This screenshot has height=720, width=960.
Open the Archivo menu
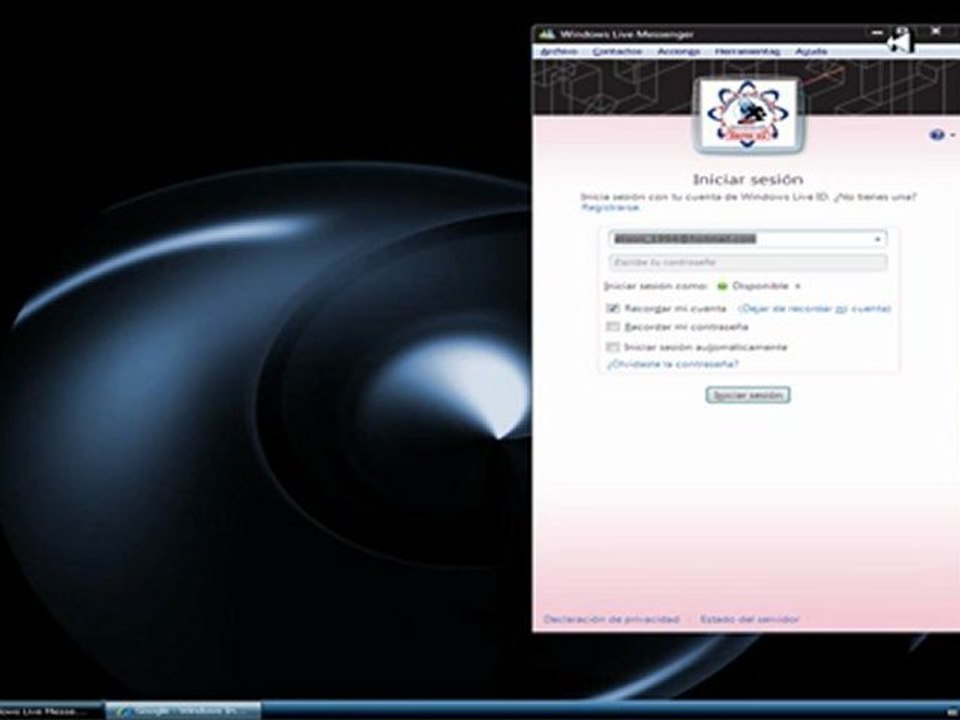coord(558,51)
